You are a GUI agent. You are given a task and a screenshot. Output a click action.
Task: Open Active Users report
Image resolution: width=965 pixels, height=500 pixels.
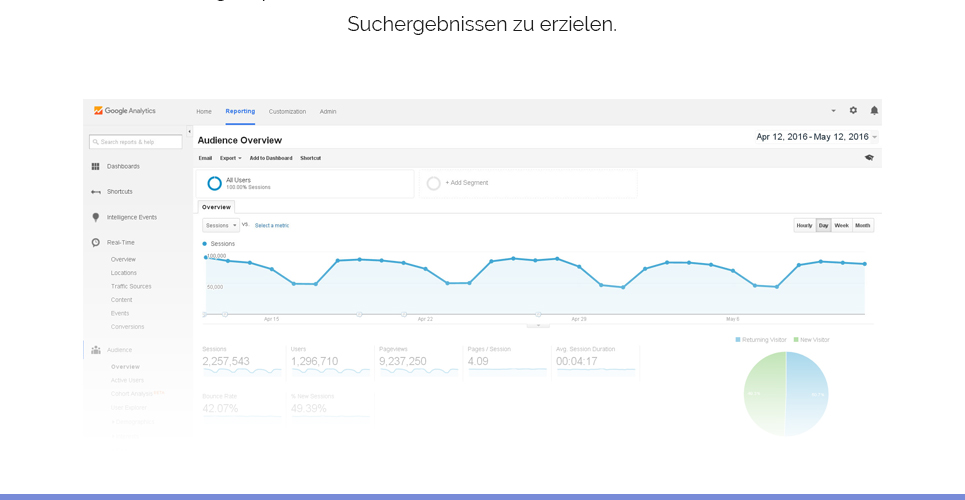(x=127, y=380)
